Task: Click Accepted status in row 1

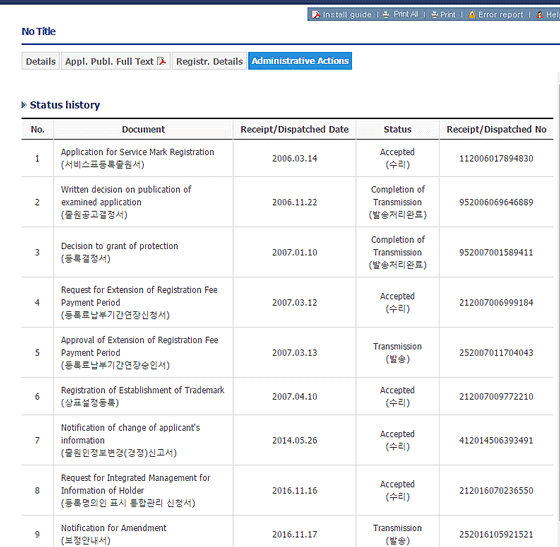Action: click(x=397, y=158)
